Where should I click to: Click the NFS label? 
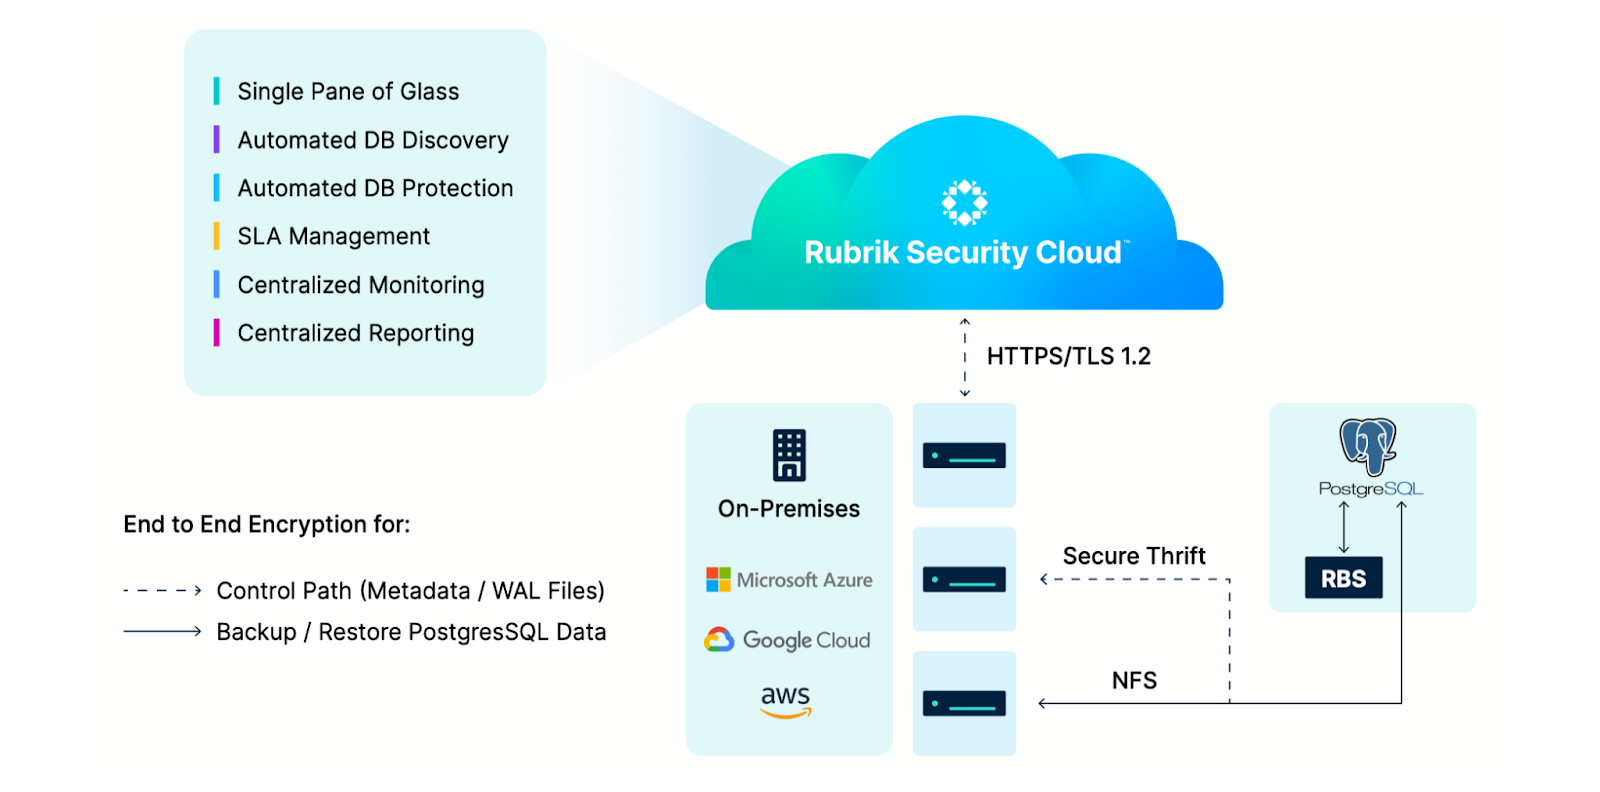(x=1134, y=681)
